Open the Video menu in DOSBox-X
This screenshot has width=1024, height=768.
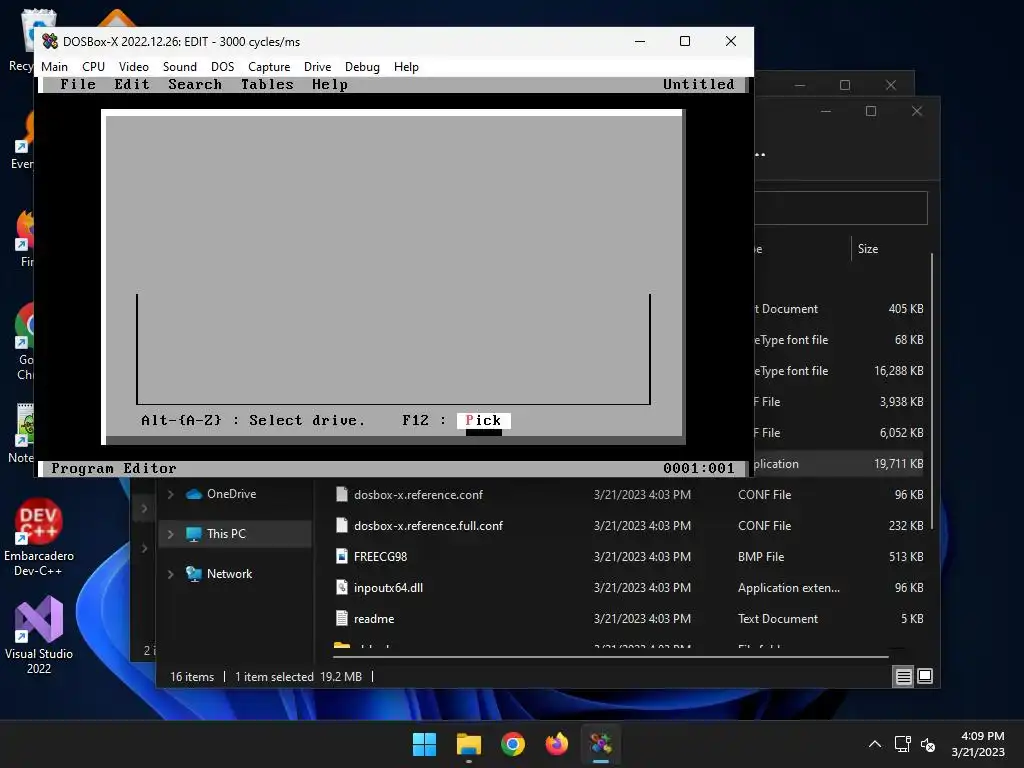[x=134, y=67]
